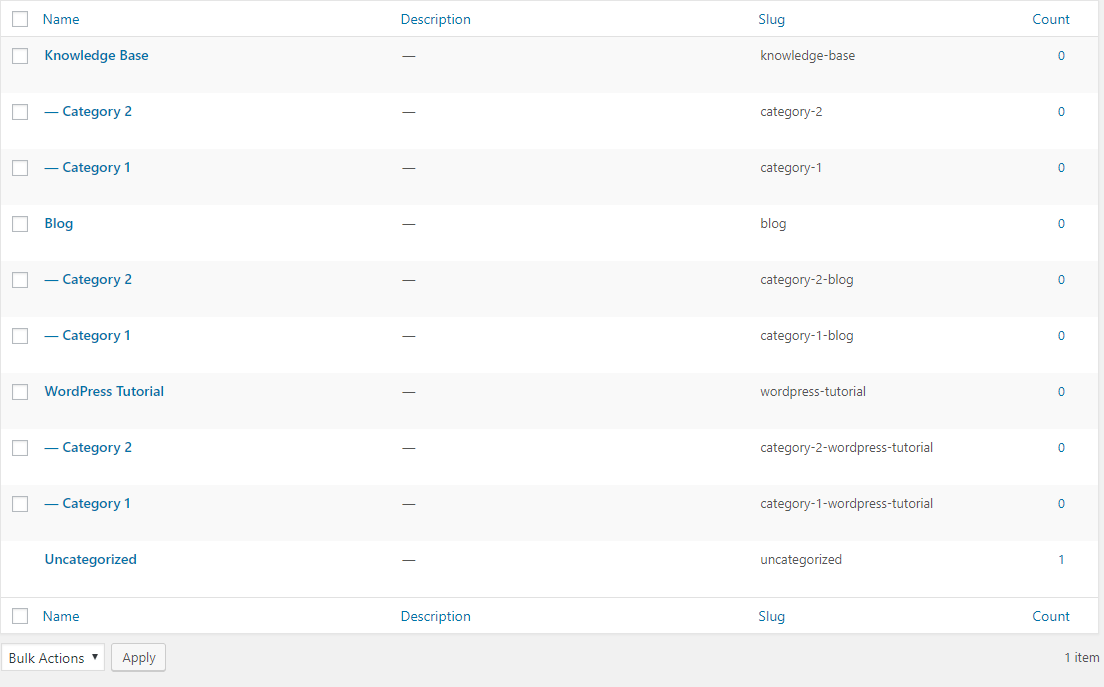Select the Blog category checkbox

(20, 224)
